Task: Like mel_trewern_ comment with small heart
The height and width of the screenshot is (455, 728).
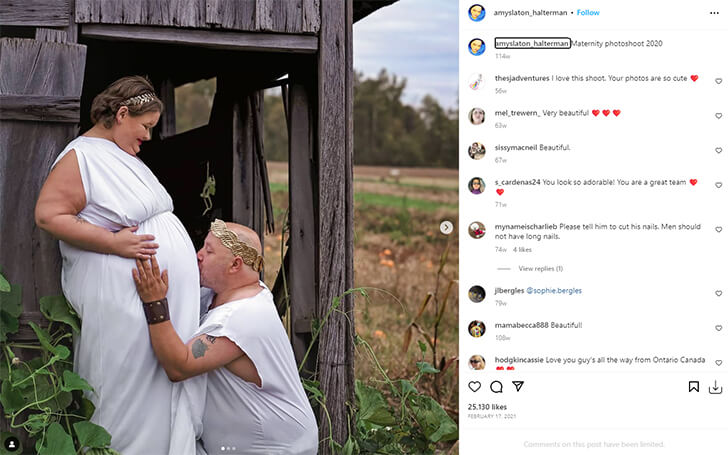Action: pos(718,116)
